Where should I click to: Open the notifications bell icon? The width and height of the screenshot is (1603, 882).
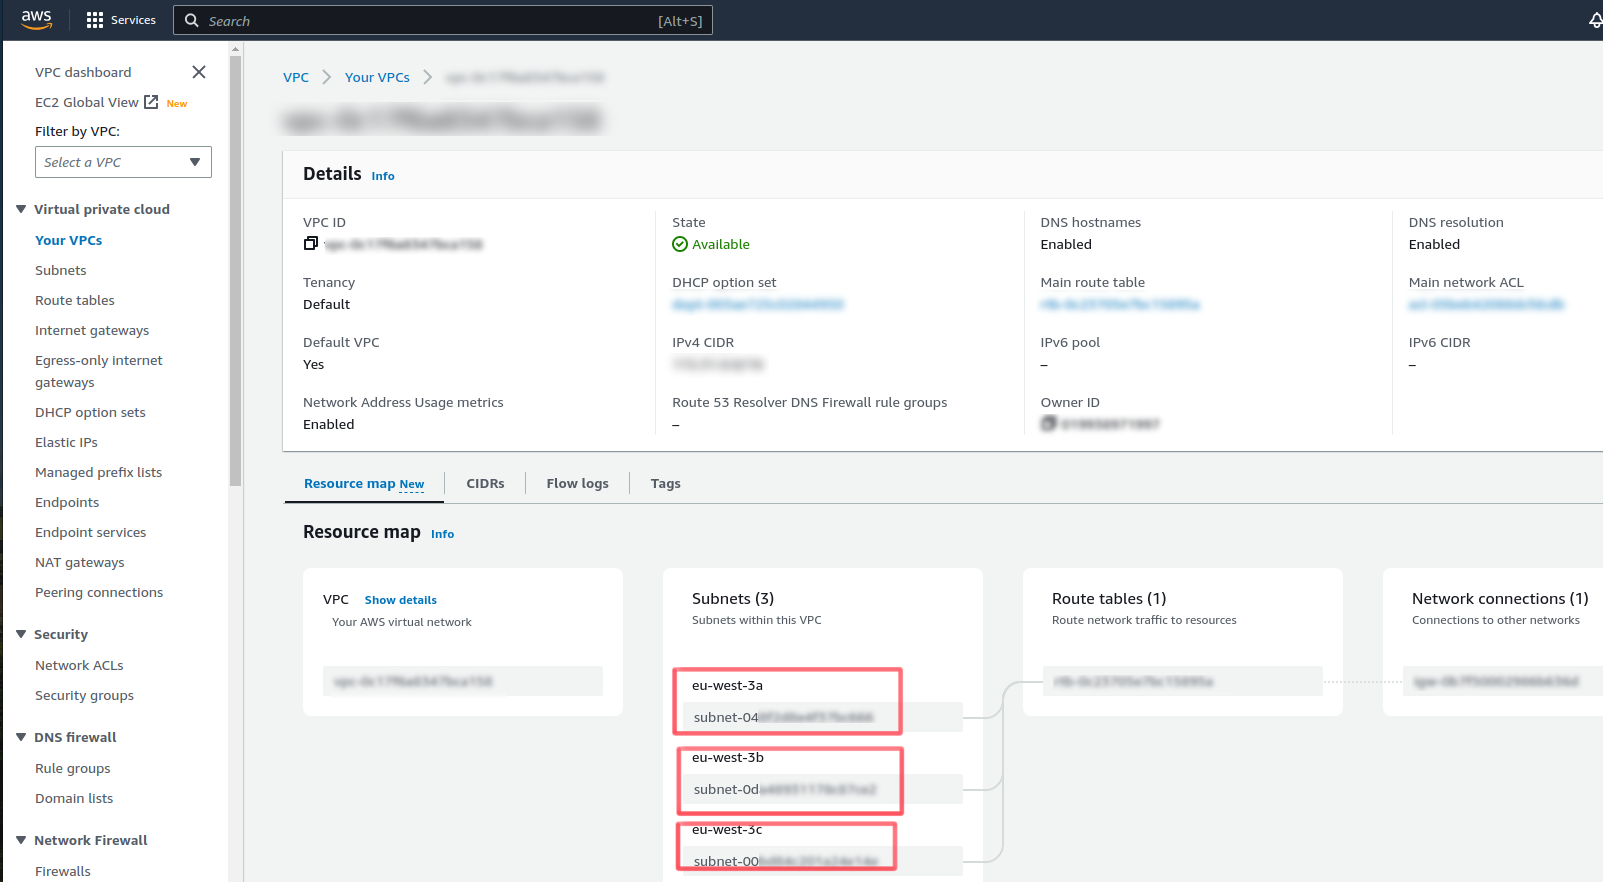(x=1595, y=20)
